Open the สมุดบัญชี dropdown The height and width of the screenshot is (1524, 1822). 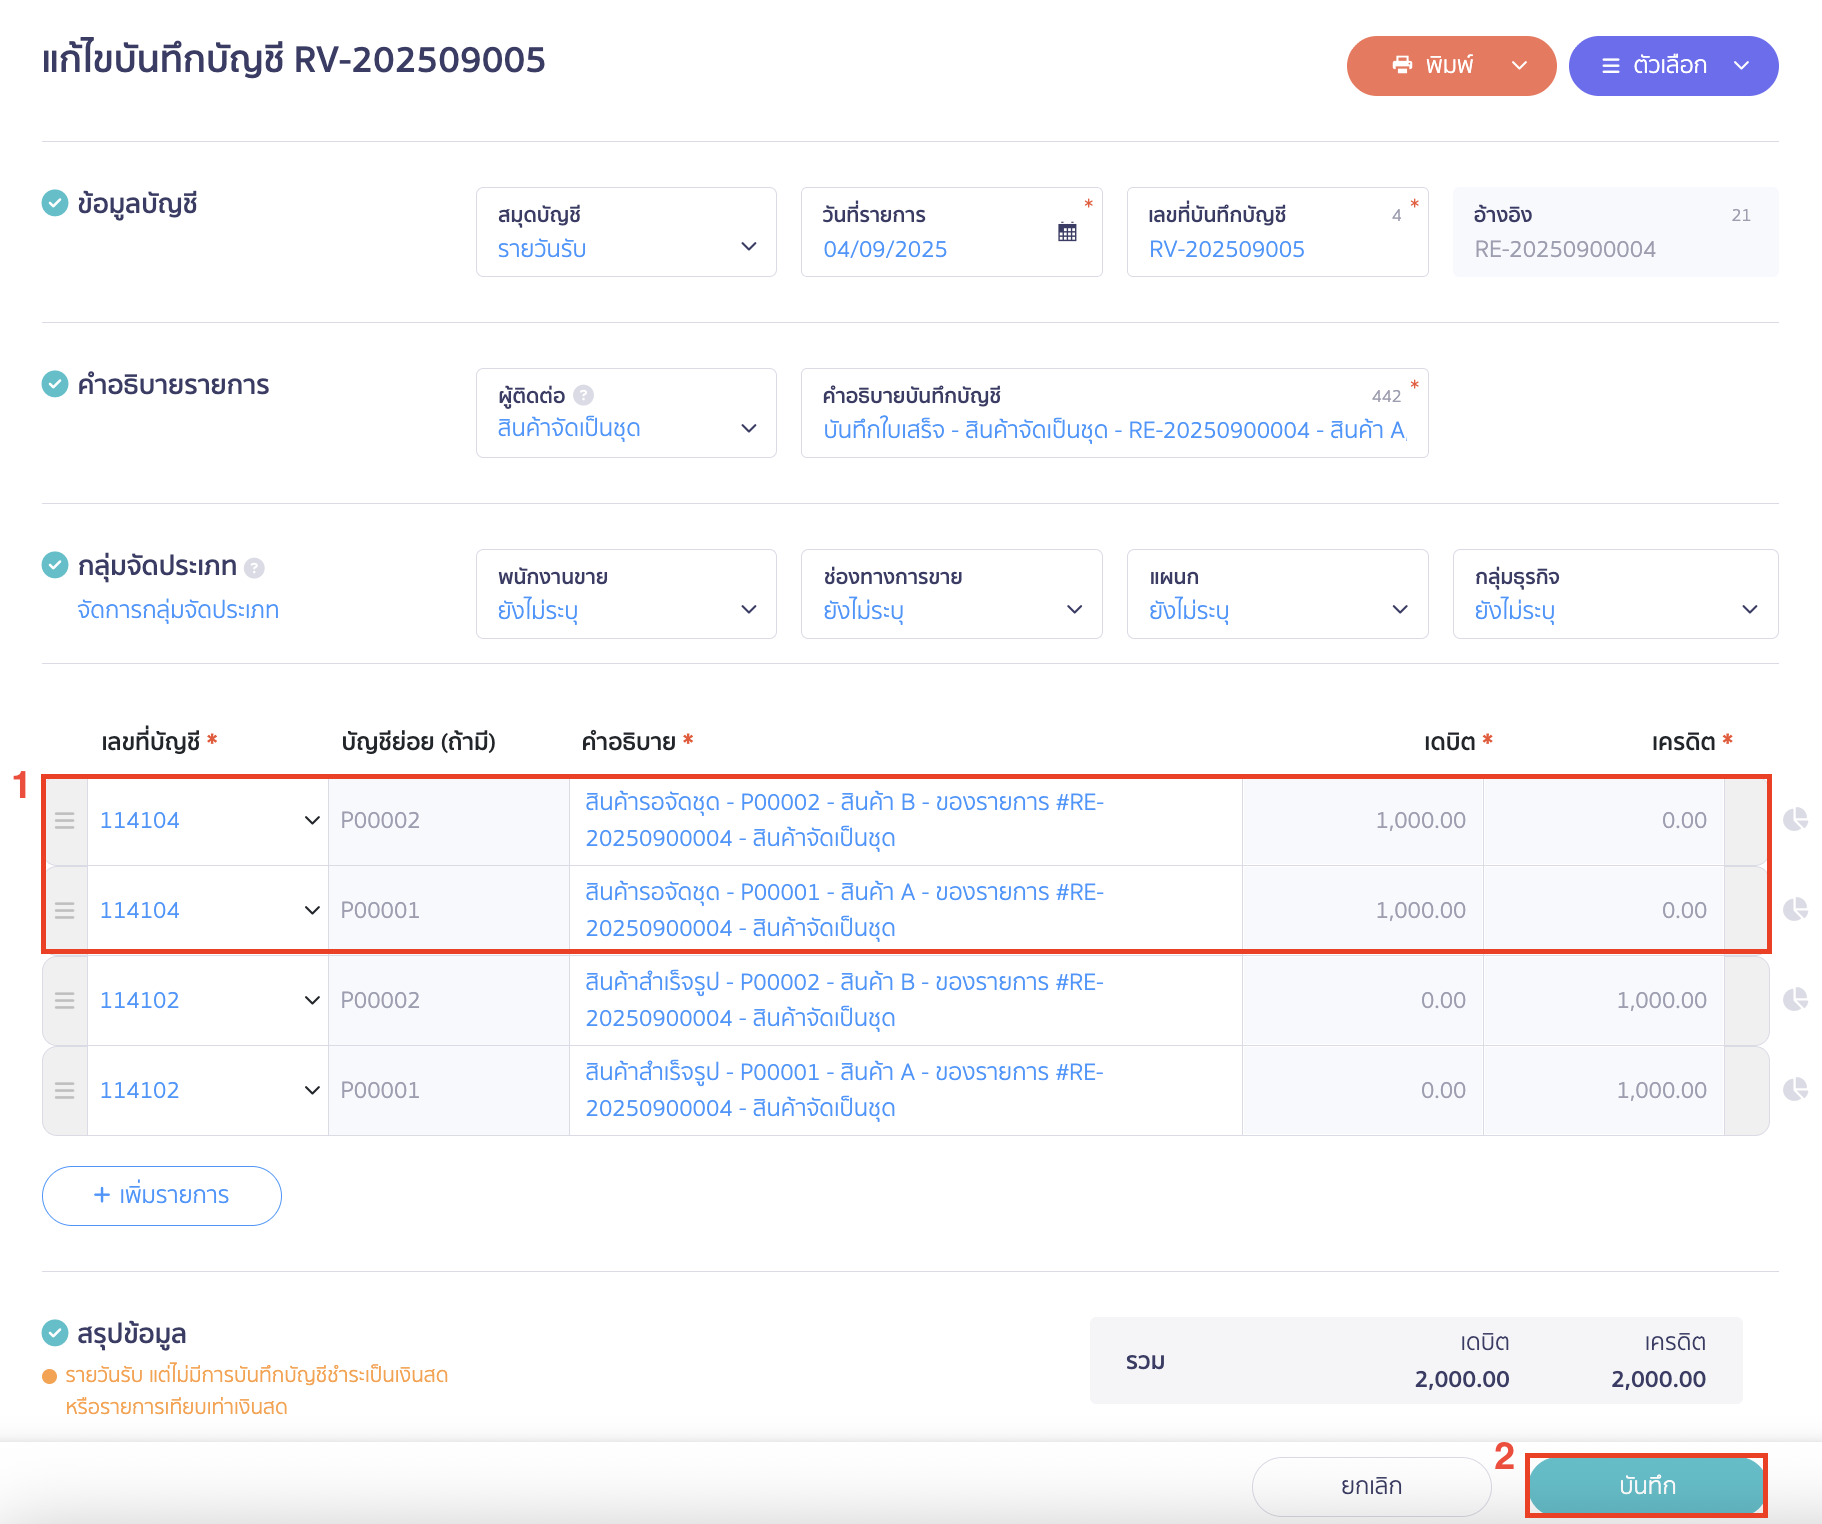click(x=626, y=232)
